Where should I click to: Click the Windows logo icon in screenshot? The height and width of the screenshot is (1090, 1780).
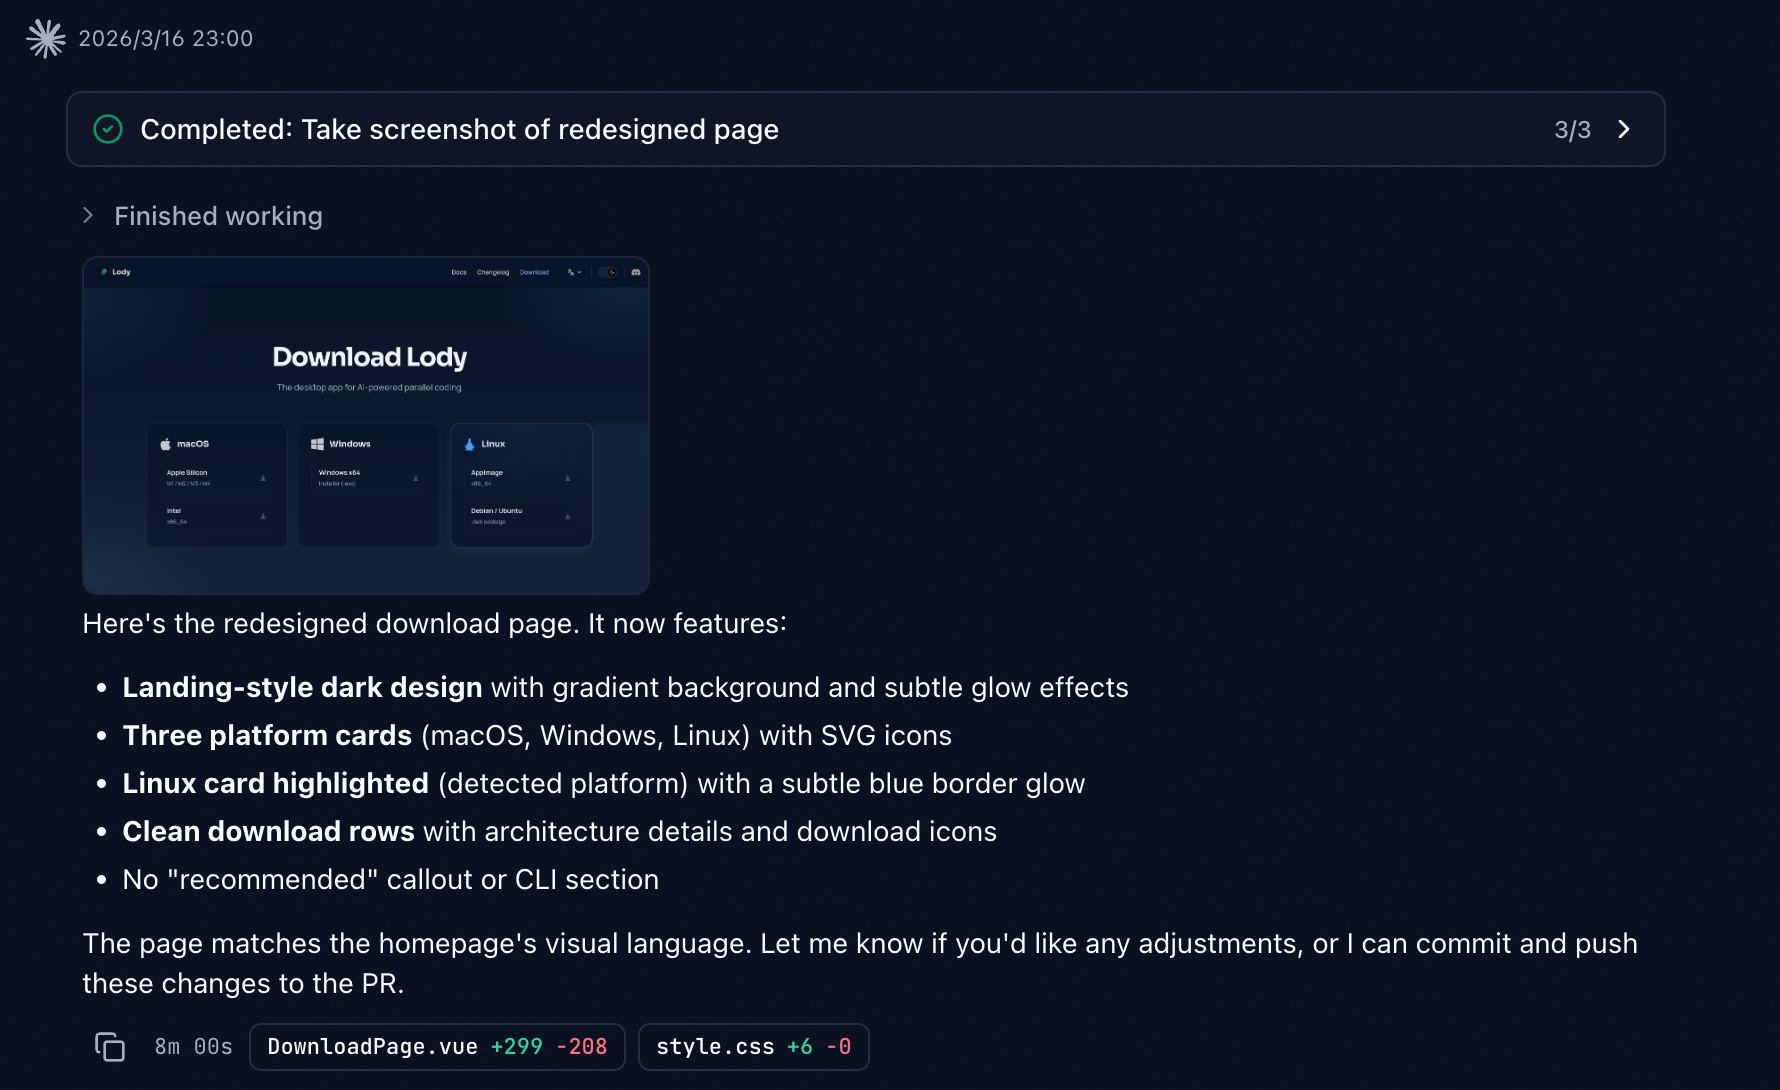pyautogui.click(x=317, y=444)
